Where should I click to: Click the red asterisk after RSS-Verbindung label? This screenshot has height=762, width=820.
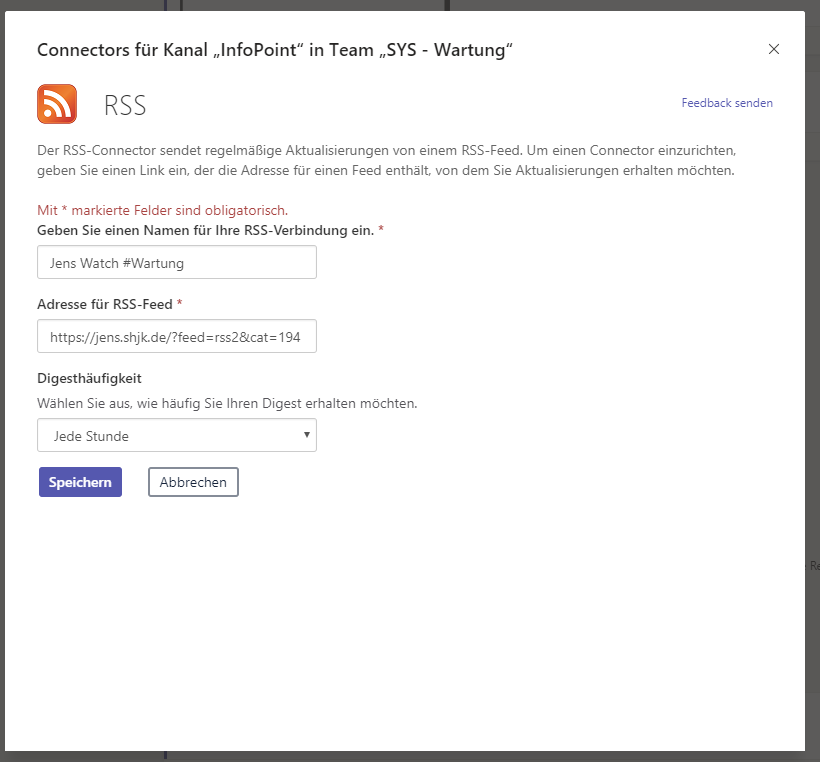point(381,230)
